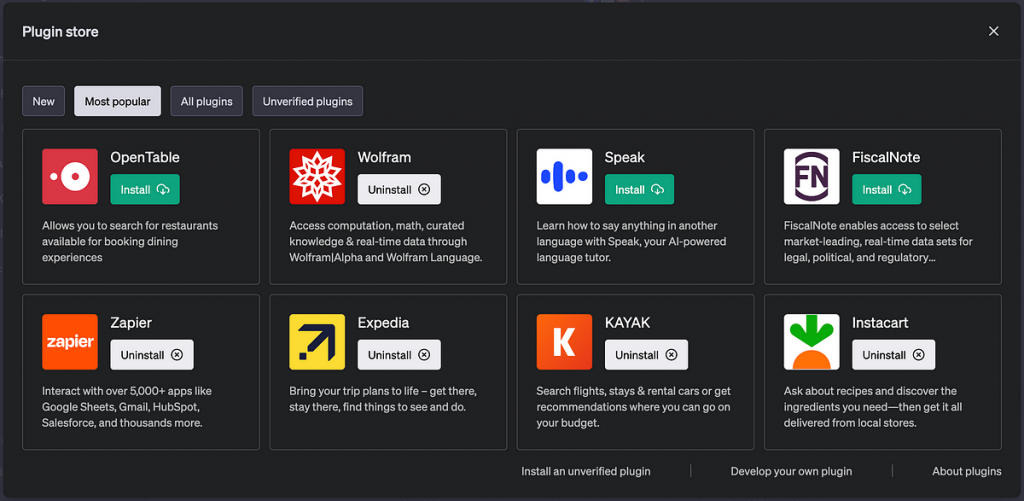Click the Speak plugin waveform icon

coord(564,177)
